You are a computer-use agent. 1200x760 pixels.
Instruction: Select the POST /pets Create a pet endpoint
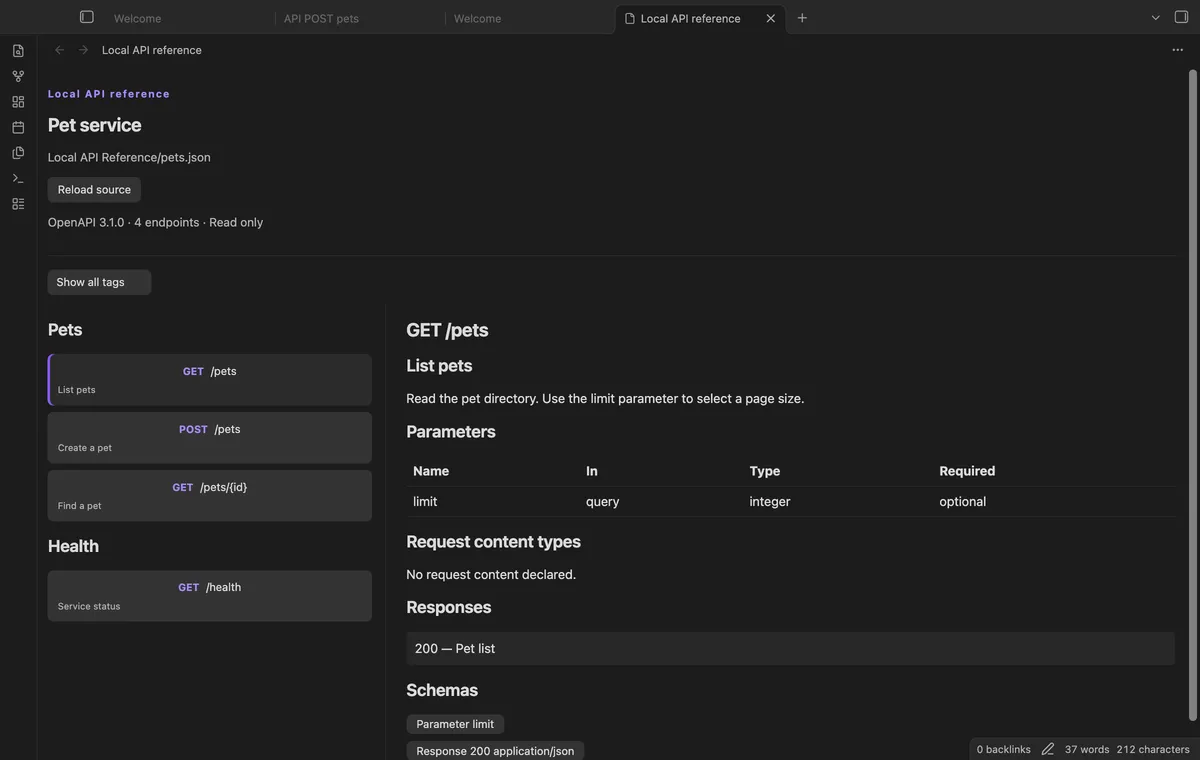(x=210, y=437)
